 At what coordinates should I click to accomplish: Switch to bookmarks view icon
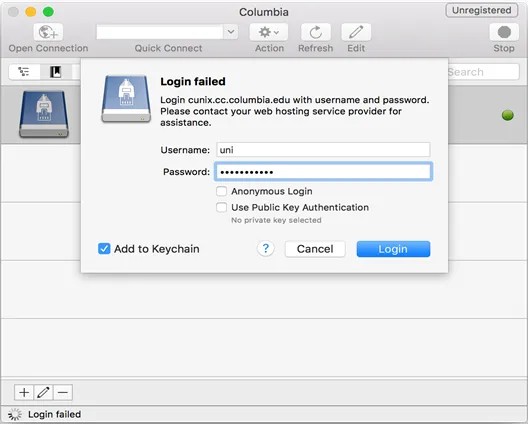[x=55, y=72]
